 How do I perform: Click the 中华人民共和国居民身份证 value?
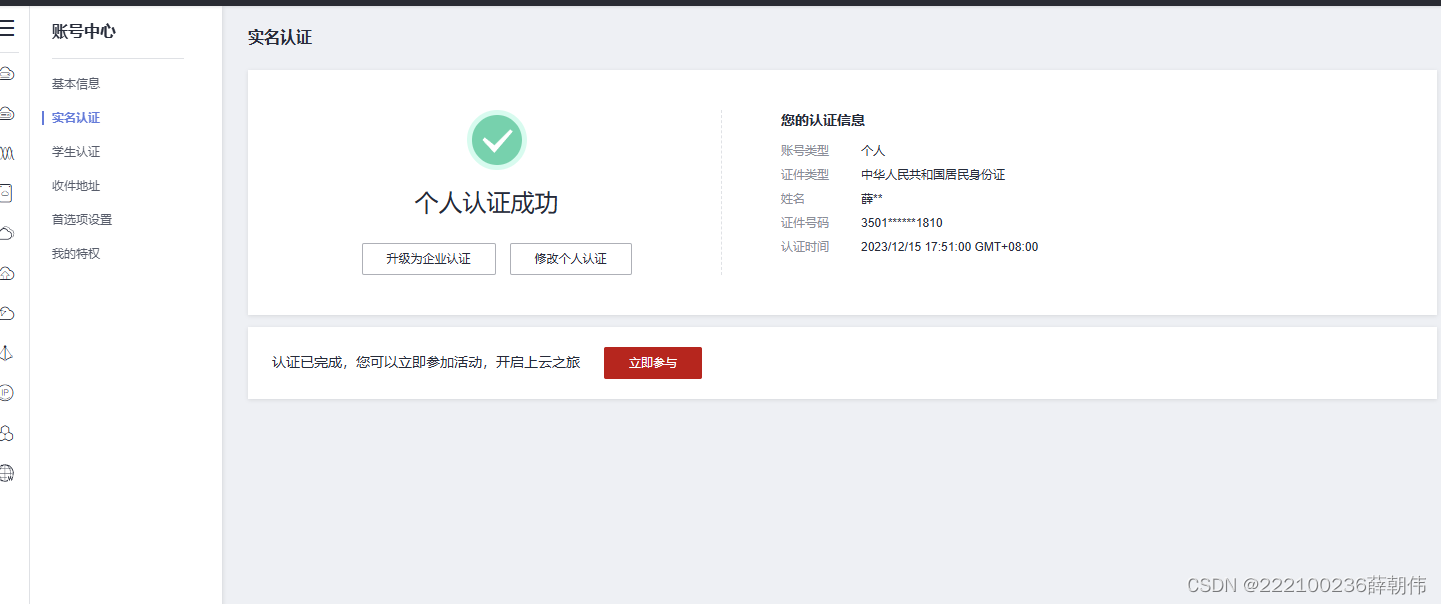[x=933, y=175]
